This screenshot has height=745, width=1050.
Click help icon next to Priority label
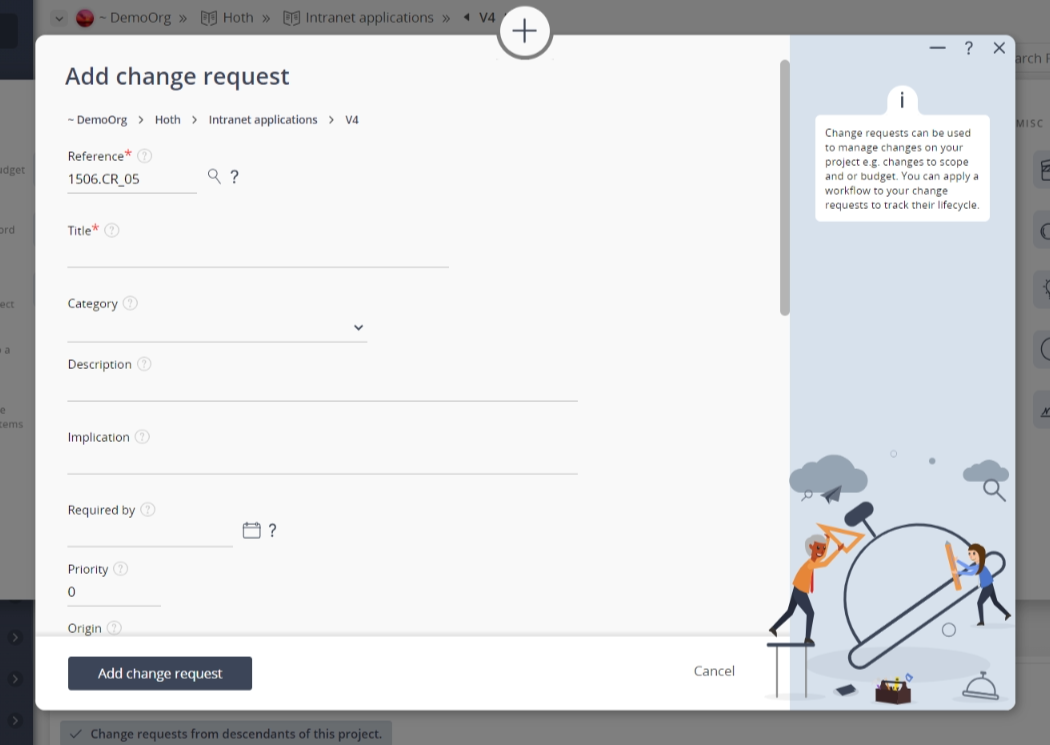(x=121, y=569)
